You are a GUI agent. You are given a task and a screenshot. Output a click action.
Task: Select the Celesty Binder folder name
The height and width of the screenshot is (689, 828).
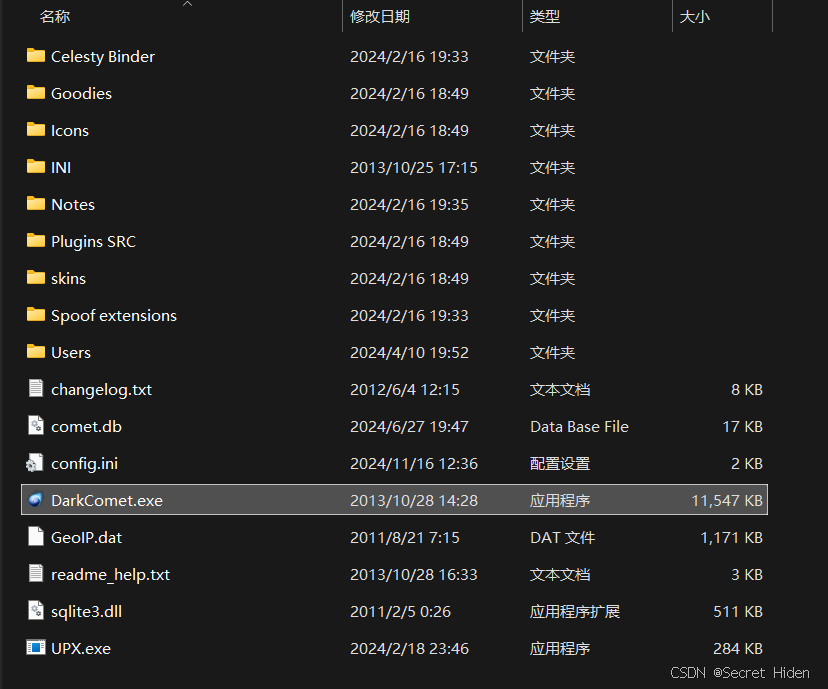103,56
